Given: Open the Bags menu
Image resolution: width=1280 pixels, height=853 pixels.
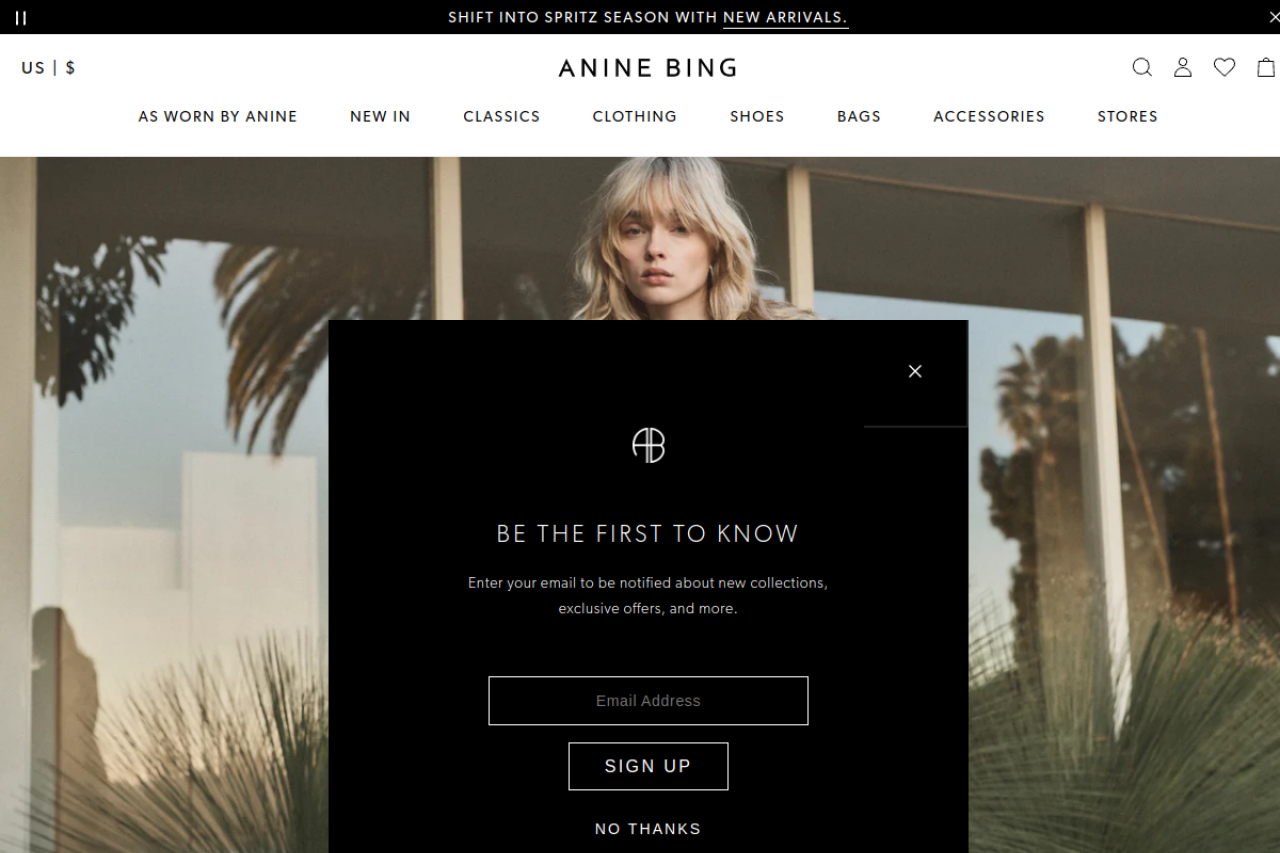Looking at the screenshot, I should (x=859, y=116).
